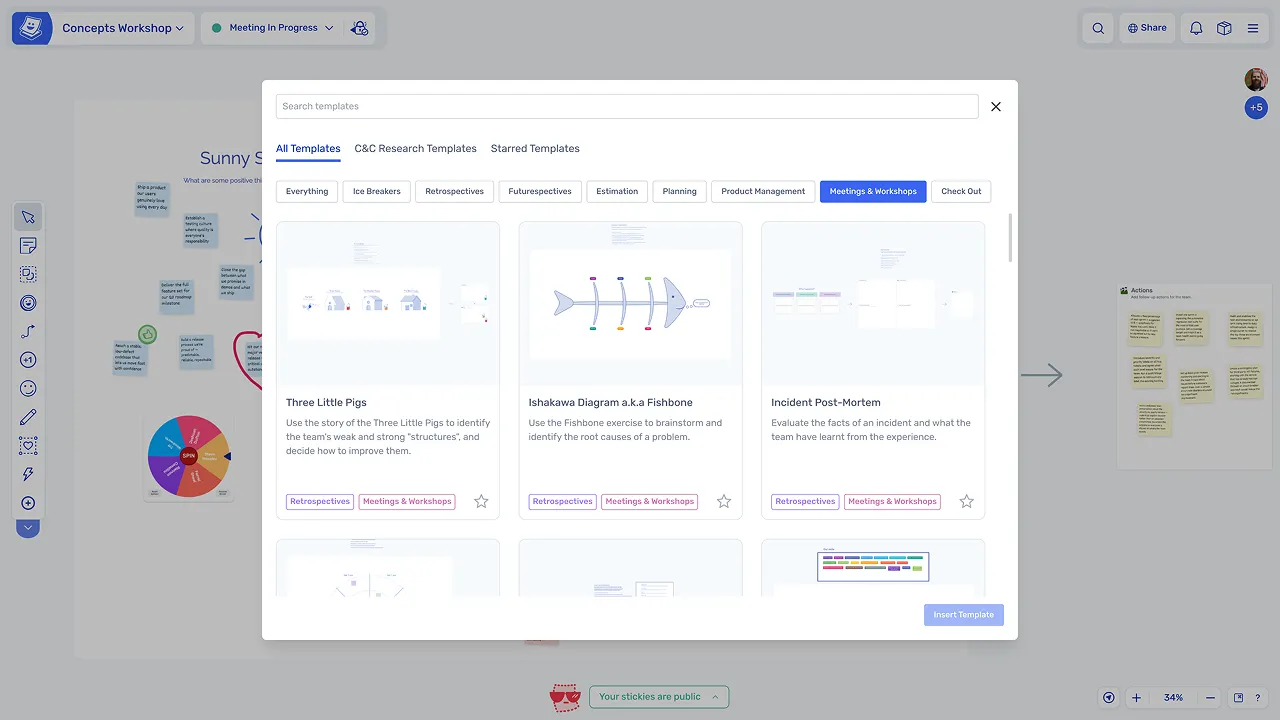Expand the stickies are public dropdown
This screenshot has height=720, width=1280.
(x=658, y=697)
